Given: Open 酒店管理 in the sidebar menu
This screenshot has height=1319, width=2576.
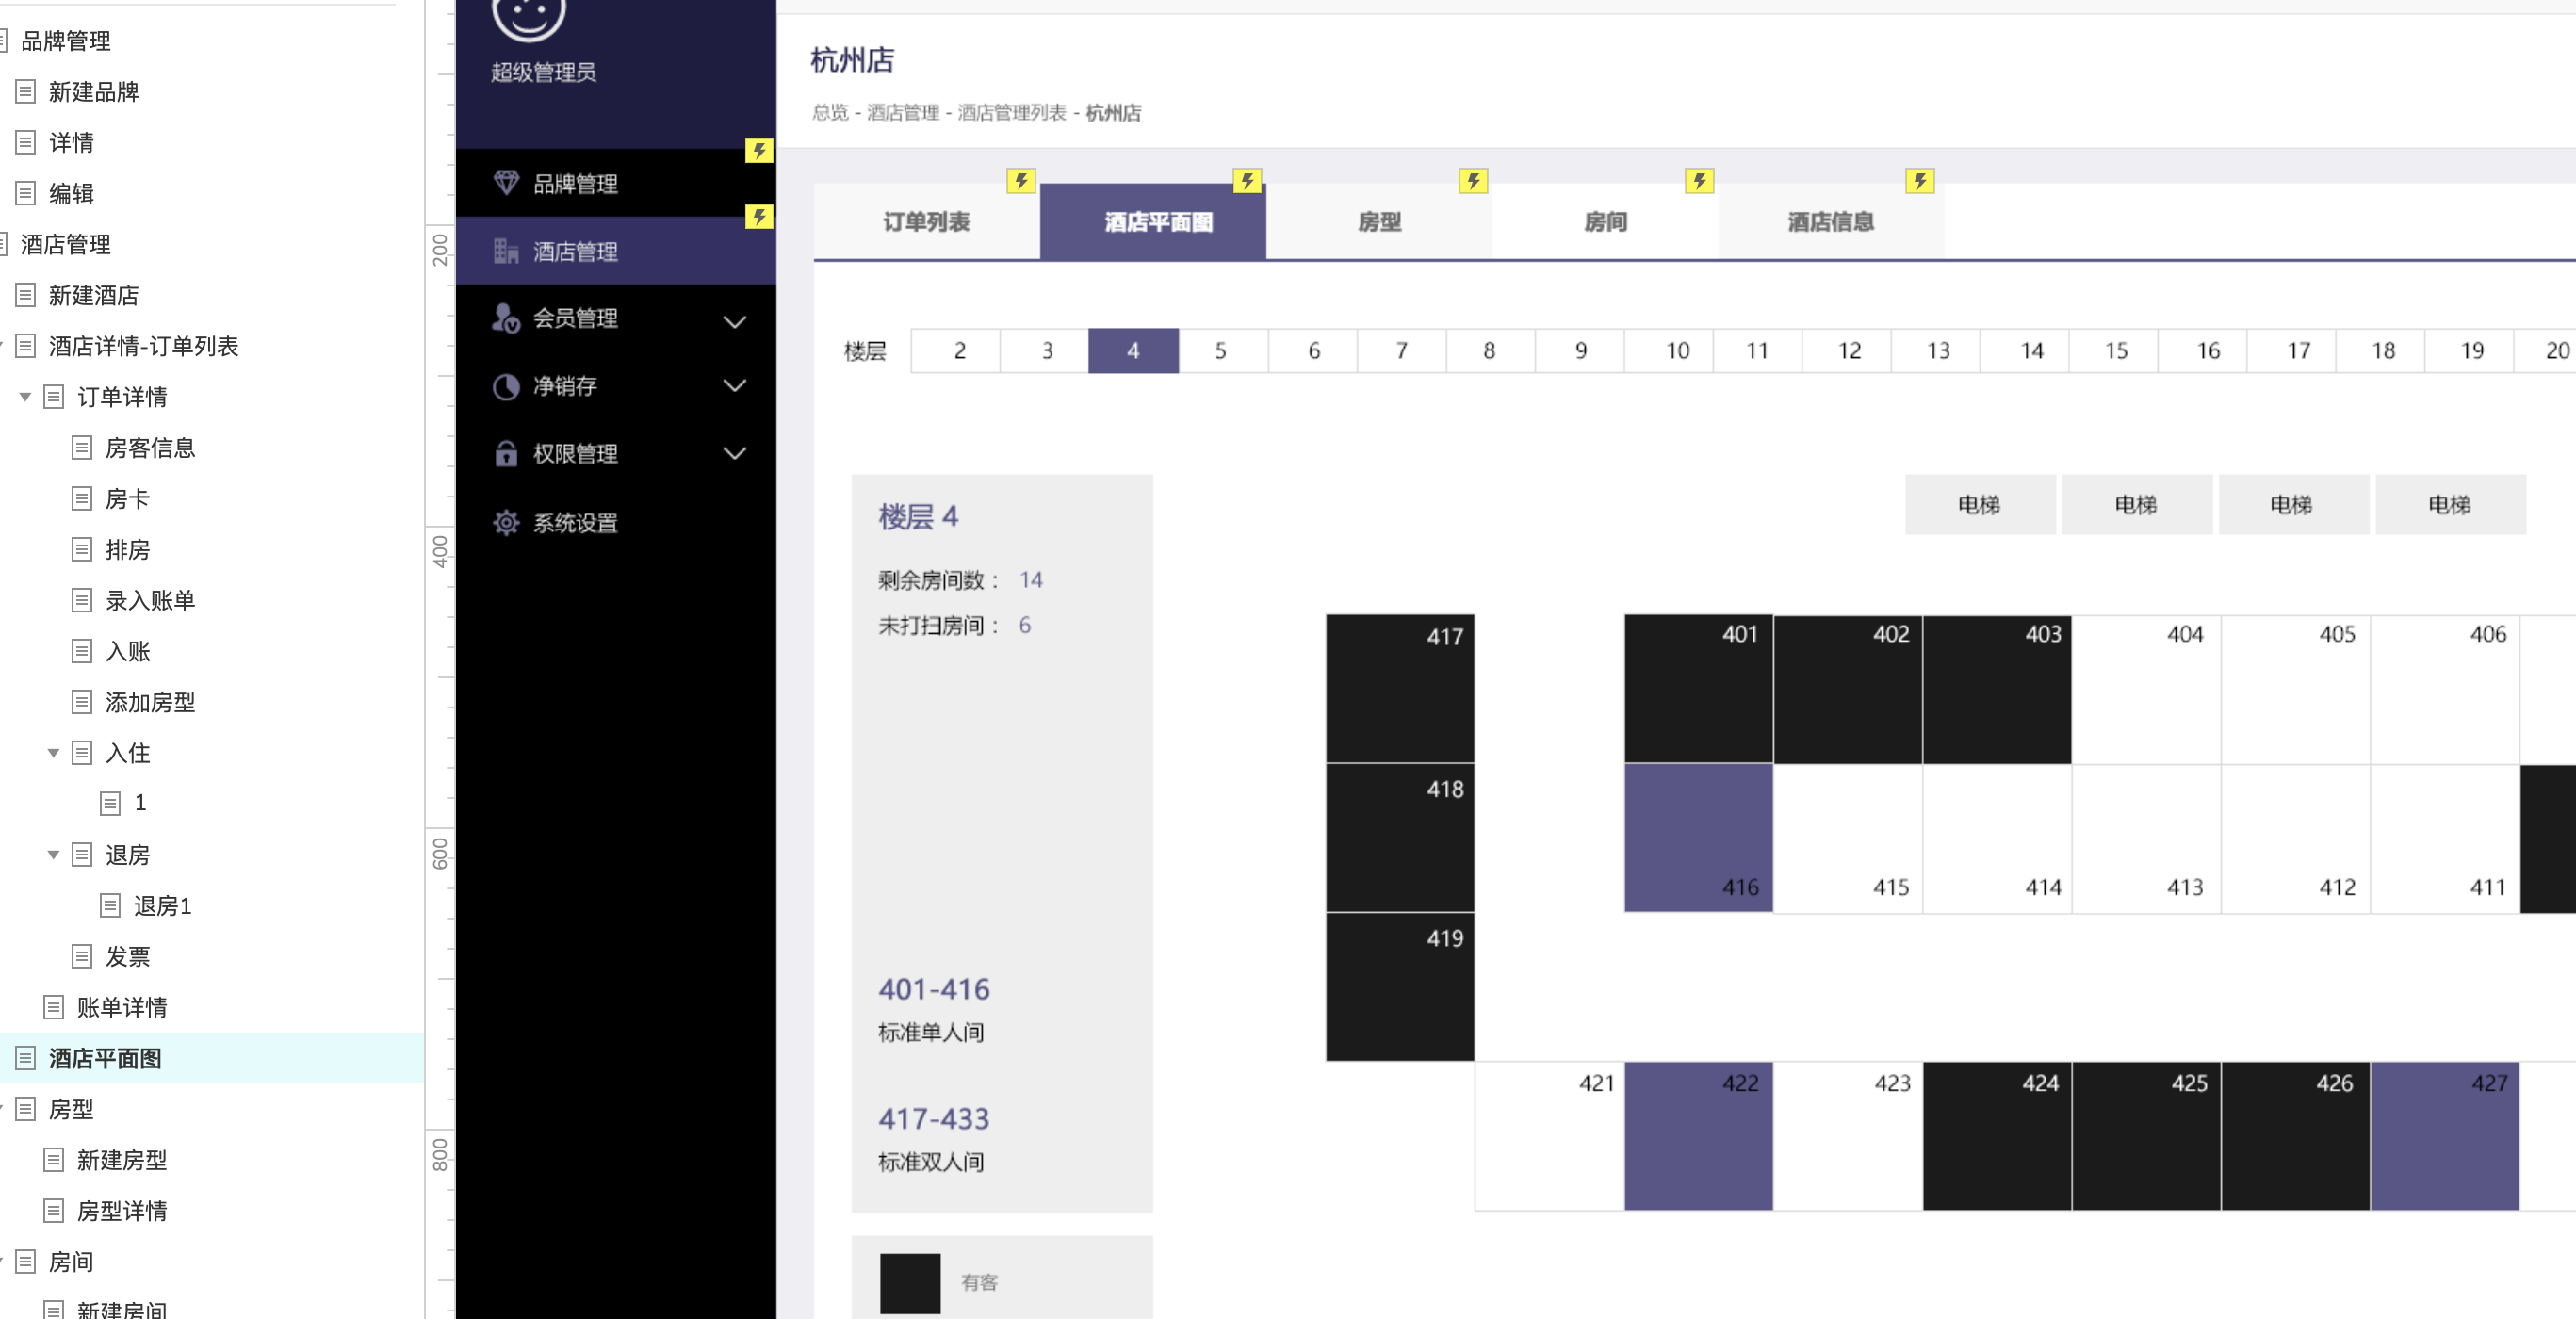Looking at the screenshot, I should [616, 251].
